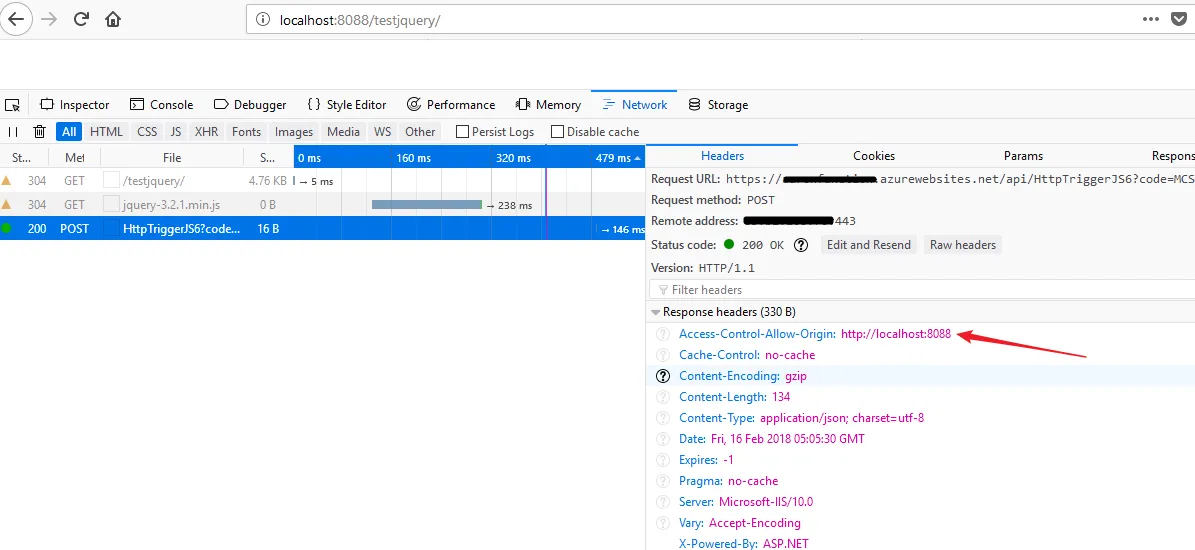The width and height of the screenshot is (1195, 550).
Task: Open help for Server header
Action: tap(664, 502)
